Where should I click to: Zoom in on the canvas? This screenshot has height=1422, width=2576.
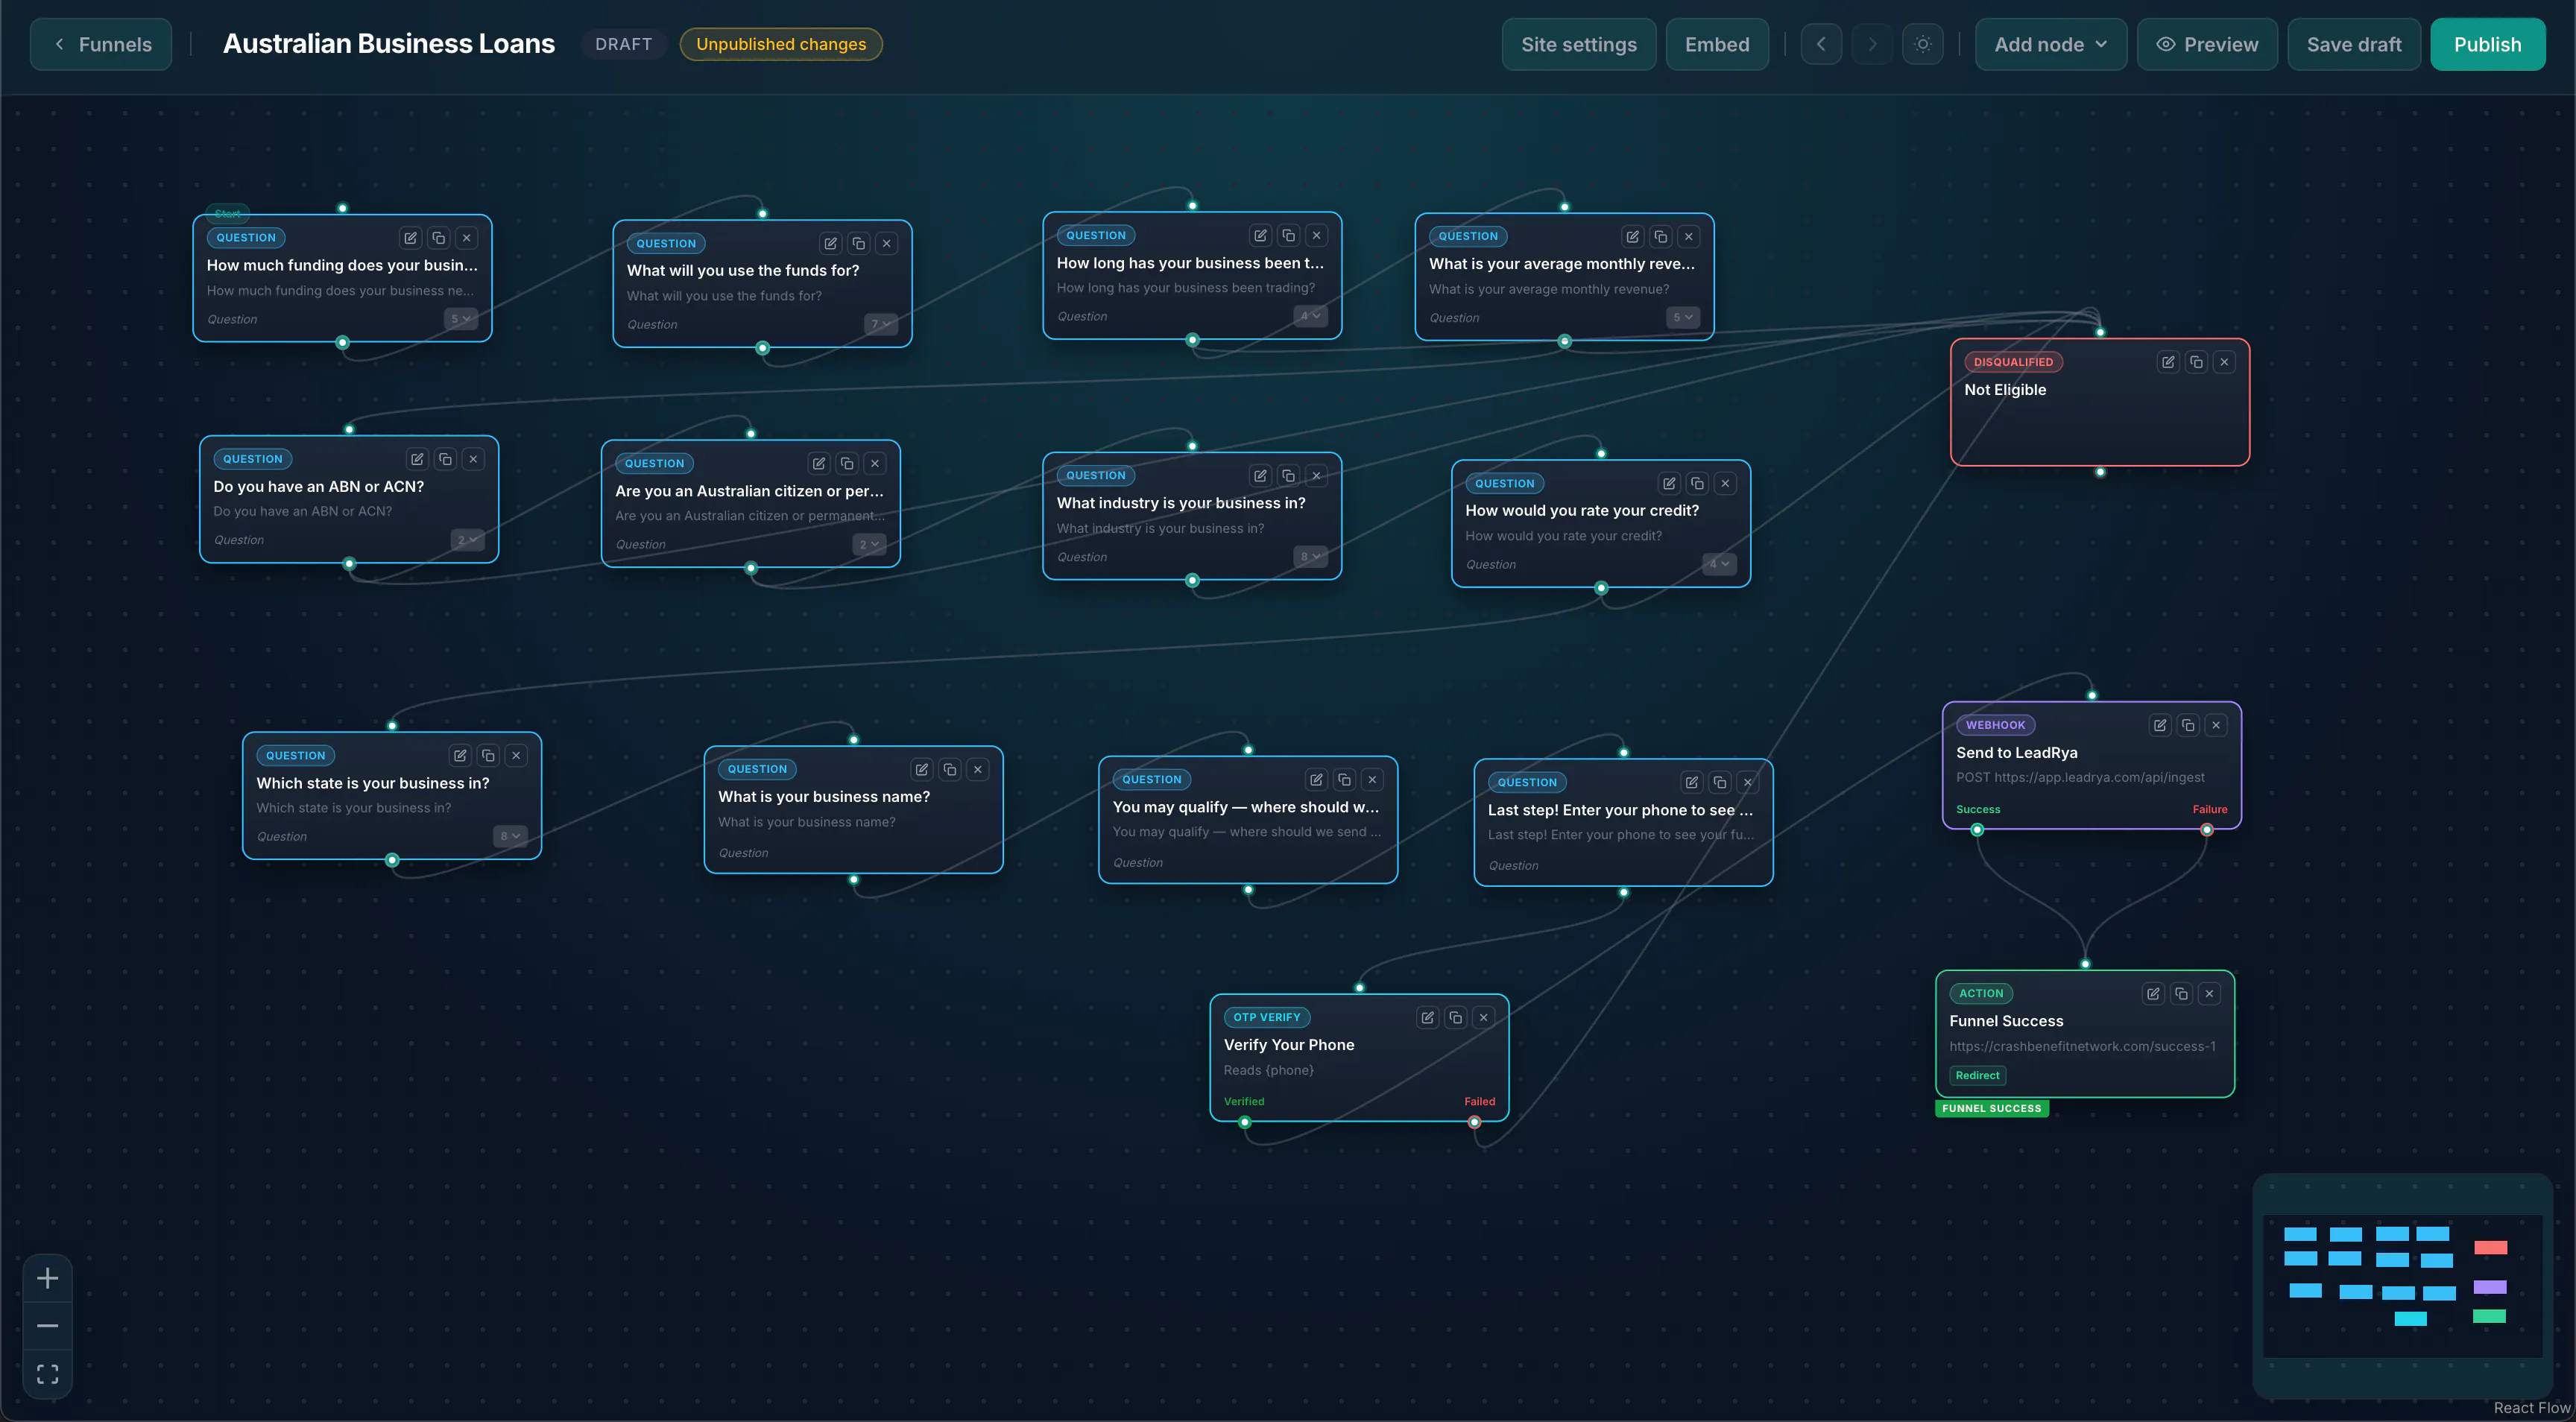point(47,1278)
